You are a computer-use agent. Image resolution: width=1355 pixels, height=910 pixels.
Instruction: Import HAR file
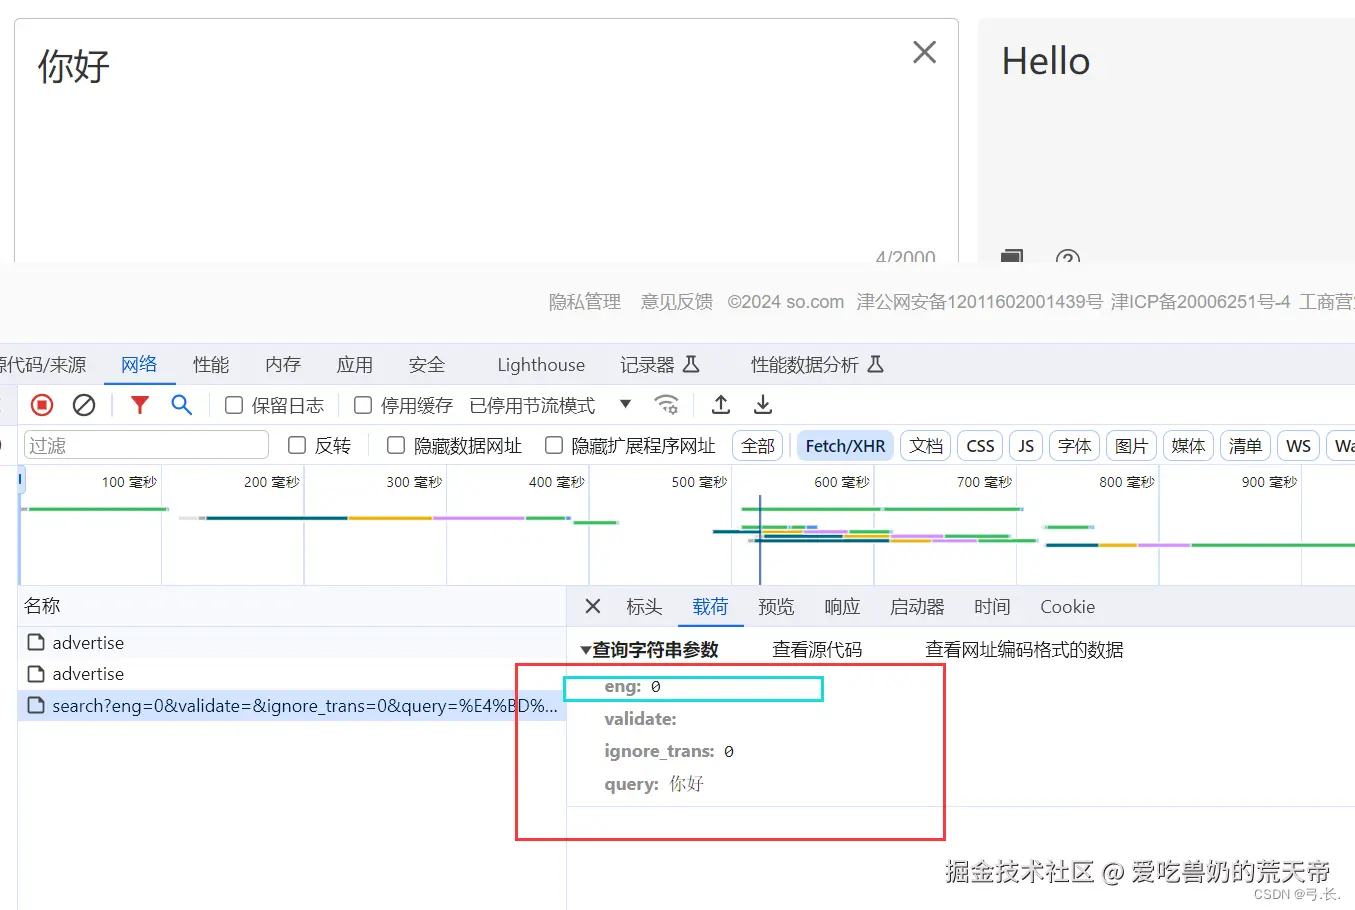(x=721, y=404)
